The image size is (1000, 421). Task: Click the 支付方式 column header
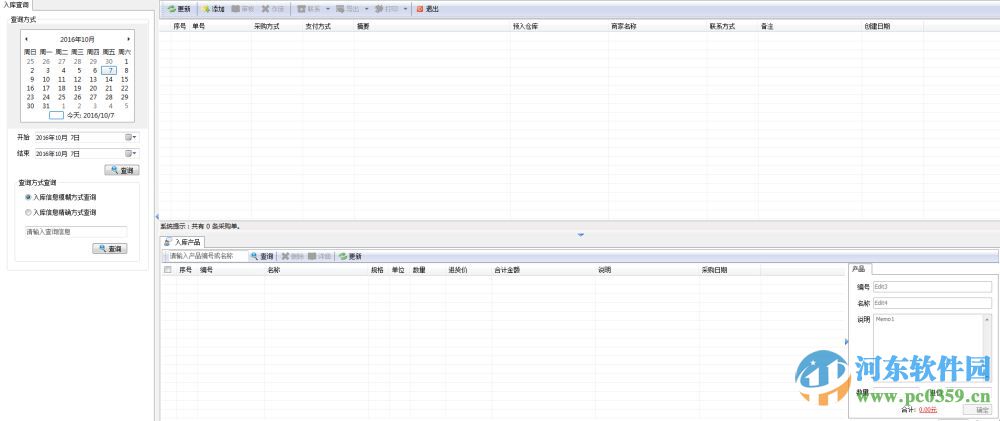click(318, 27)
